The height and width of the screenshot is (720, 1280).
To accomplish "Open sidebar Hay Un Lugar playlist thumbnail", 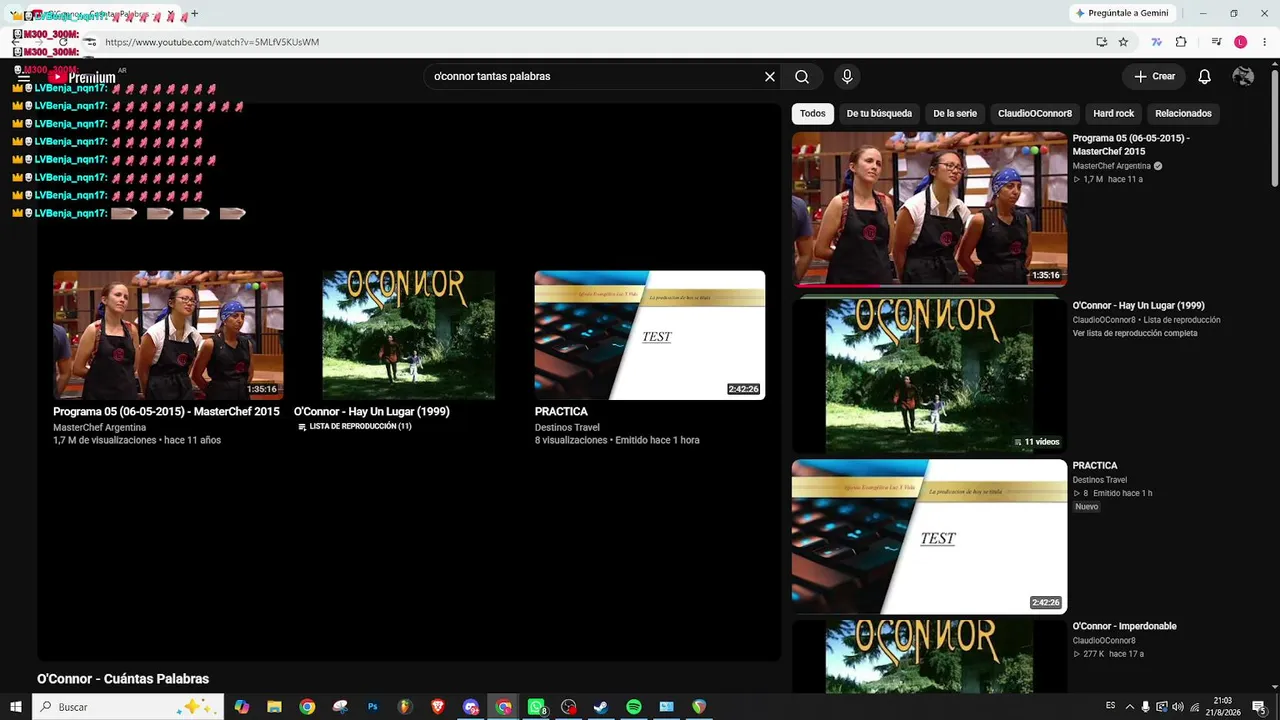I will coord(930,374).
